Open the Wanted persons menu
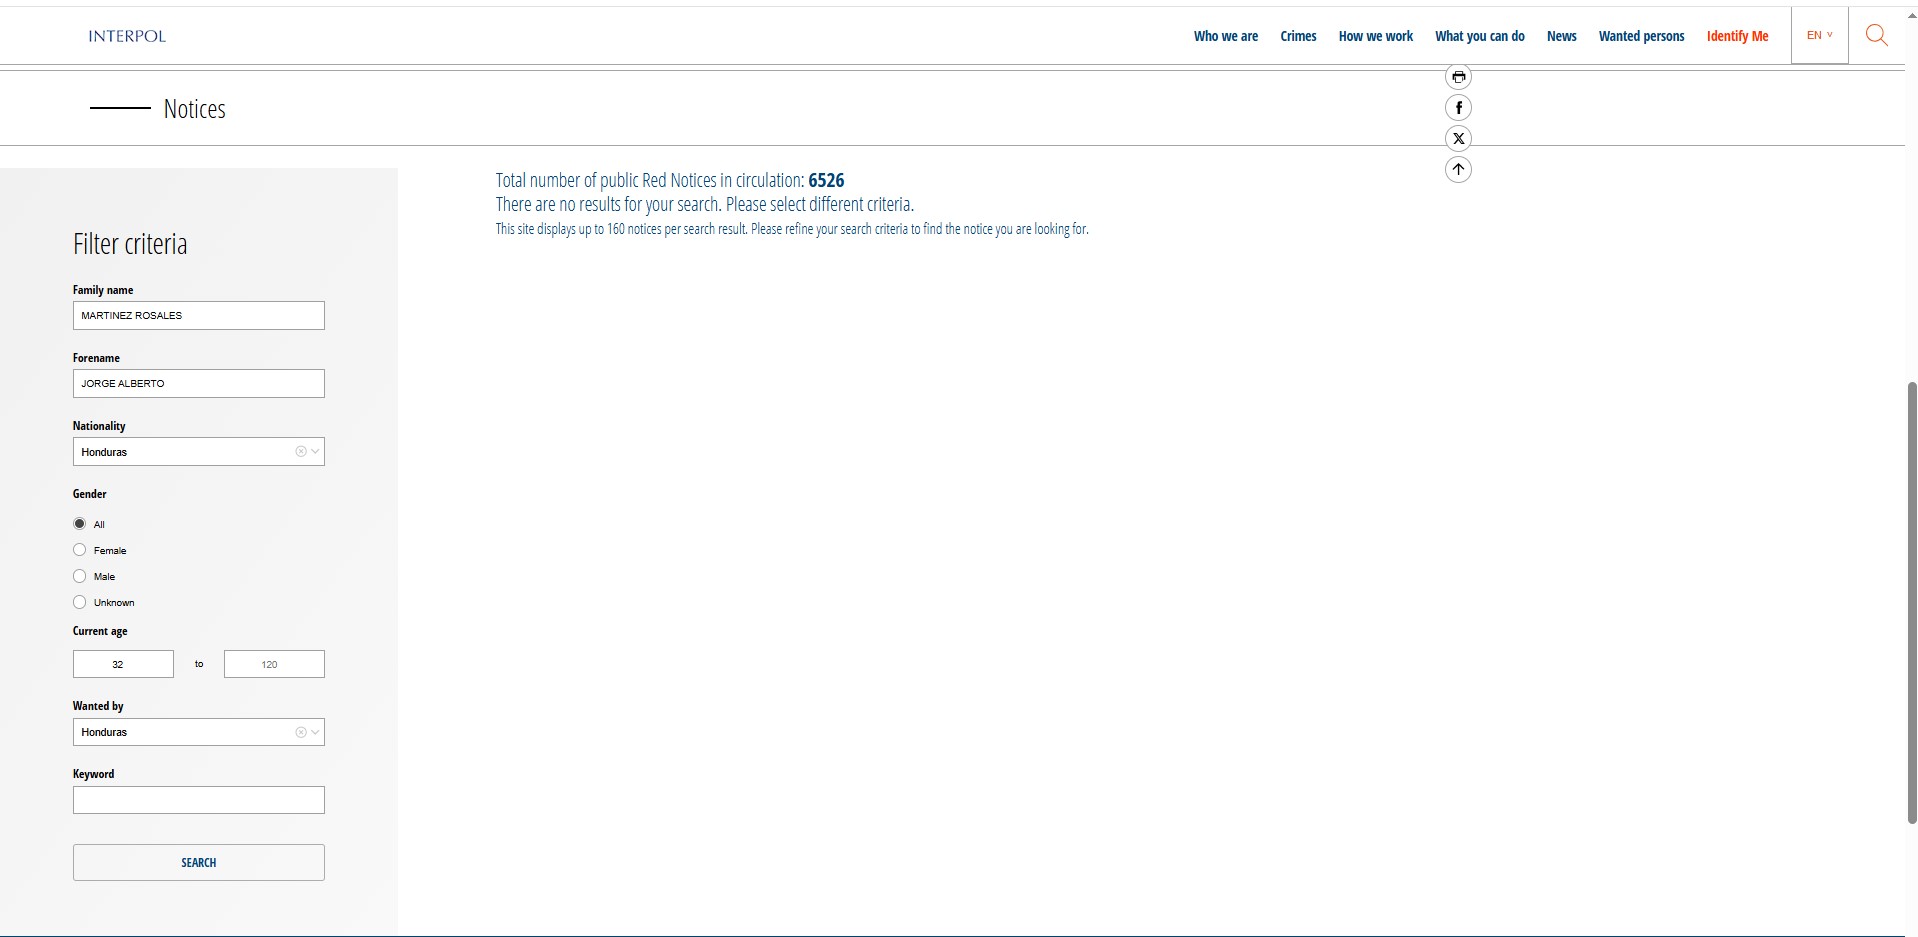This screenshot has height=937, width=1918. point(1641,36)
